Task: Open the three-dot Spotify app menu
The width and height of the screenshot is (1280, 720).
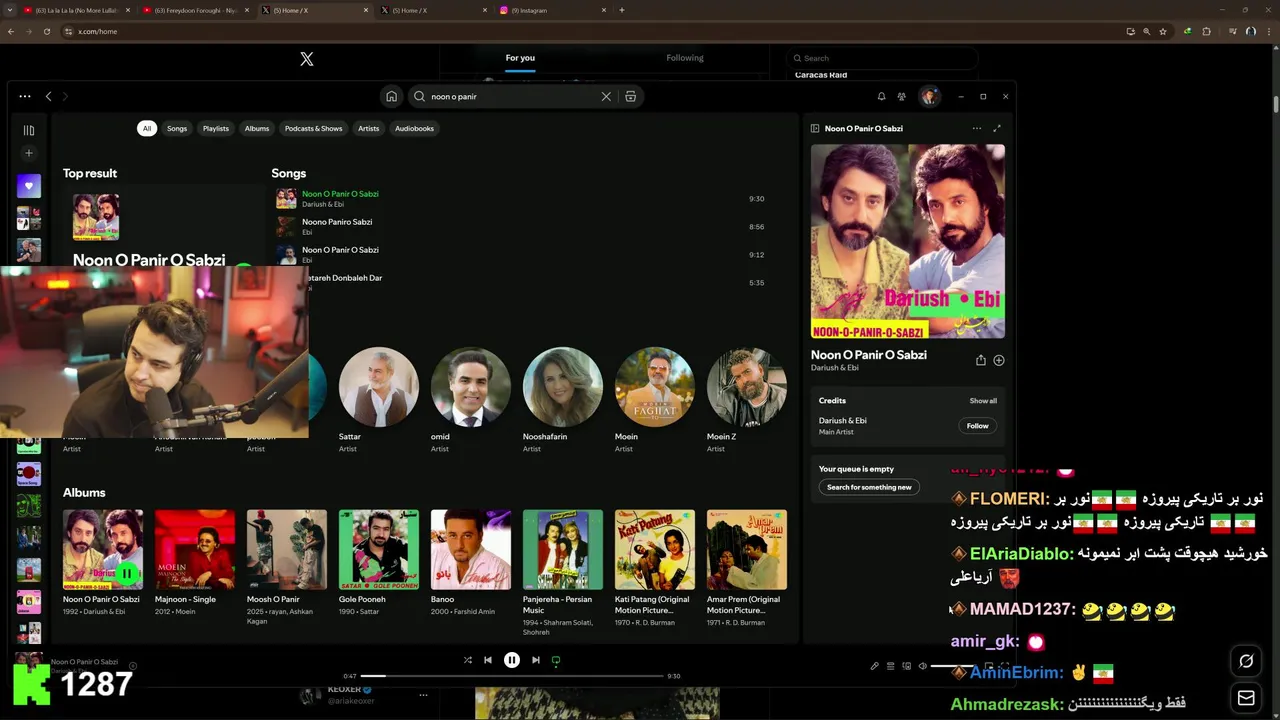Action: 25,96
